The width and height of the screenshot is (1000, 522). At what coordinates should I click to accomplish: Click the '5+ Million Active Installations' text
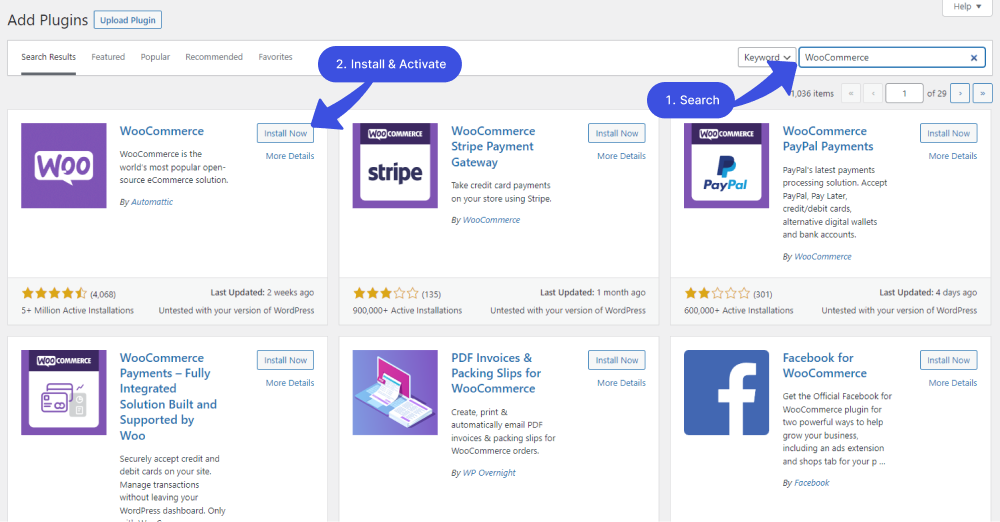[78, 311]
